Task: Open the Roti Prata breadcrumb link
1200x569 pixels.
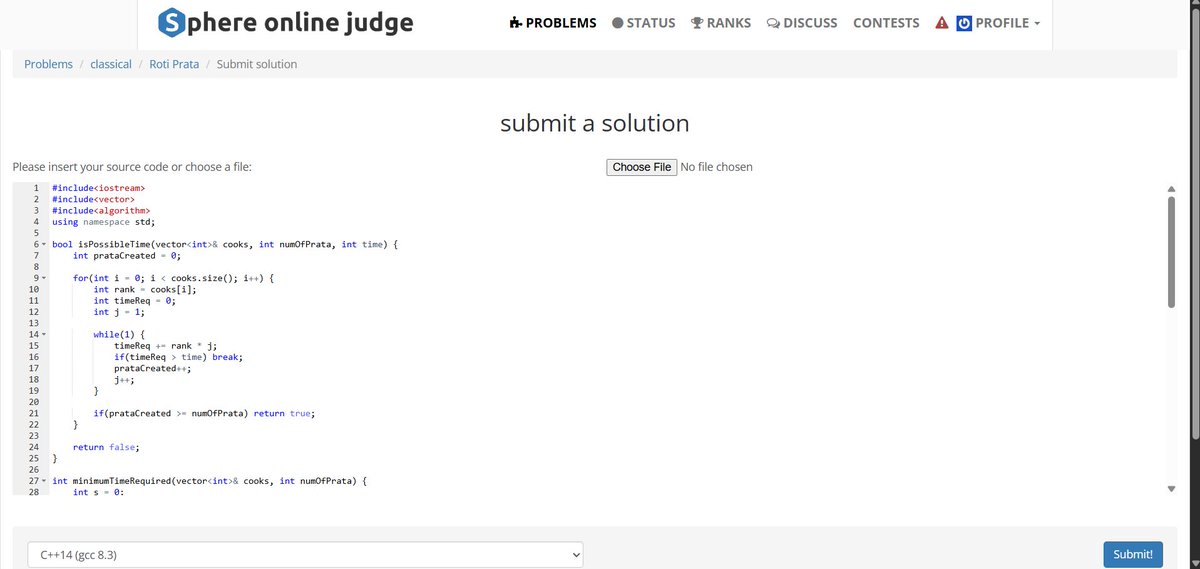Action: coord(174,64)
